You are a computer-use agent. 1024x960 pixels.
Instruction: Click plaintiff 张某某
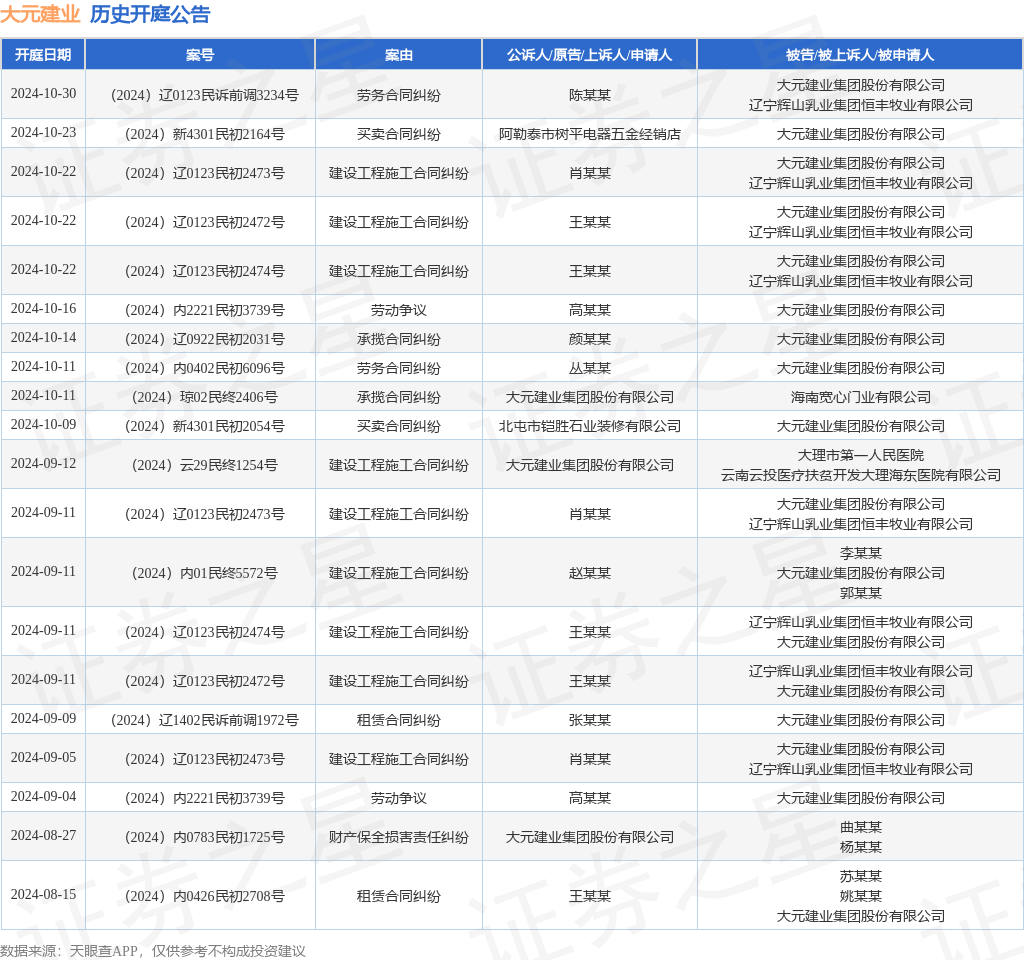click(590, 720)
